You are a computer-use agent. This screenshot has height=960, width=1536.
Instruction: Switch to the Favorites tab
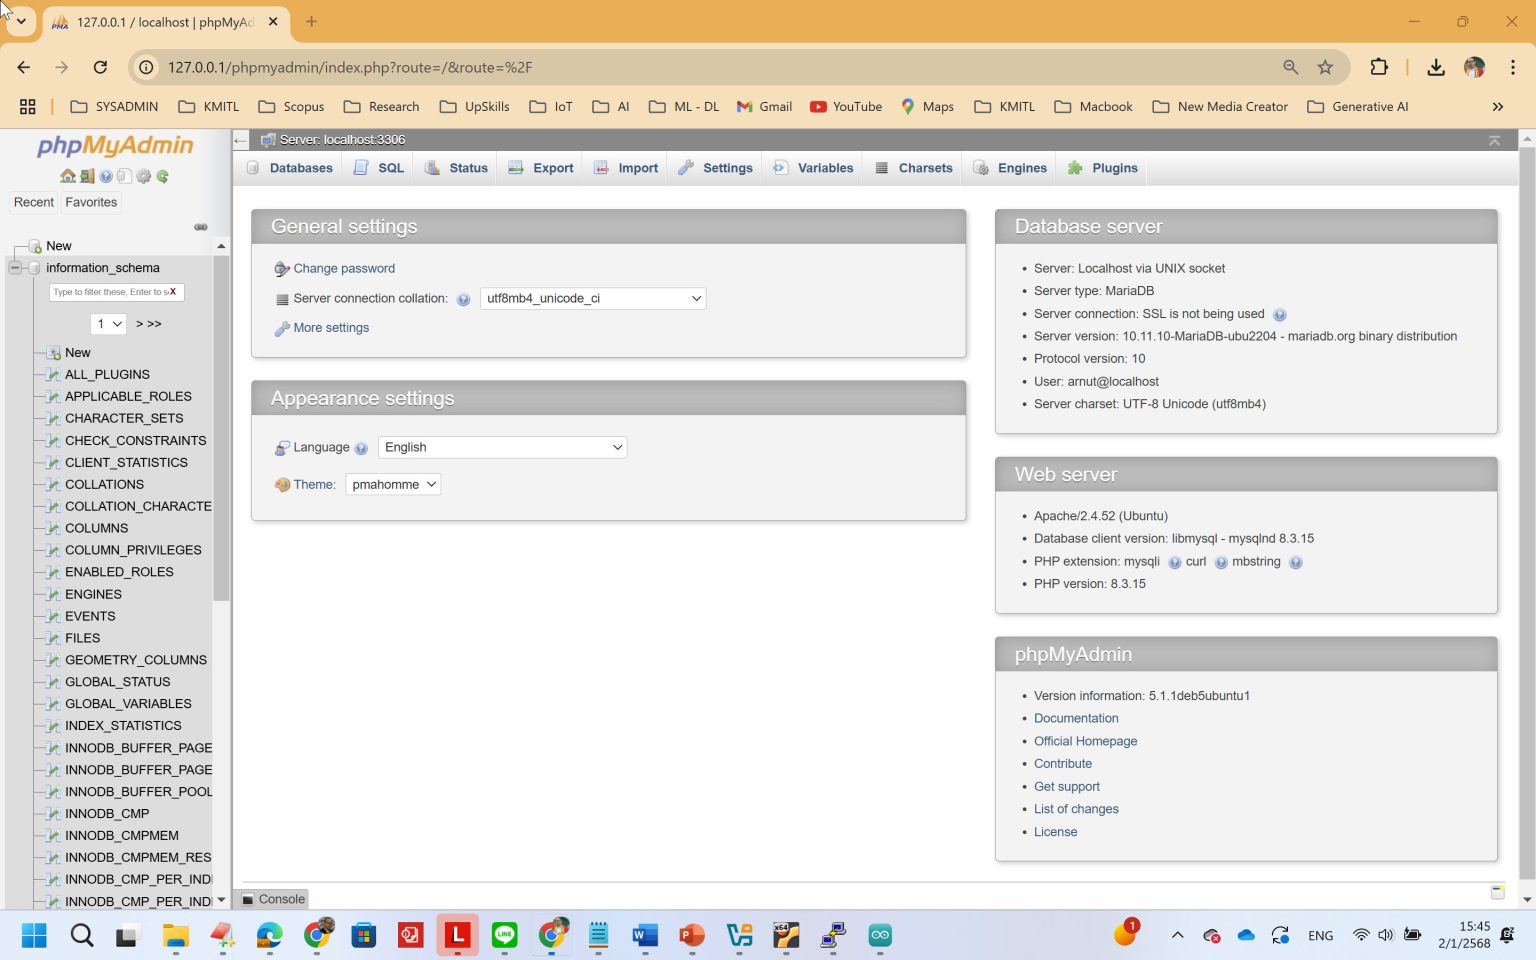pos(91,202)
